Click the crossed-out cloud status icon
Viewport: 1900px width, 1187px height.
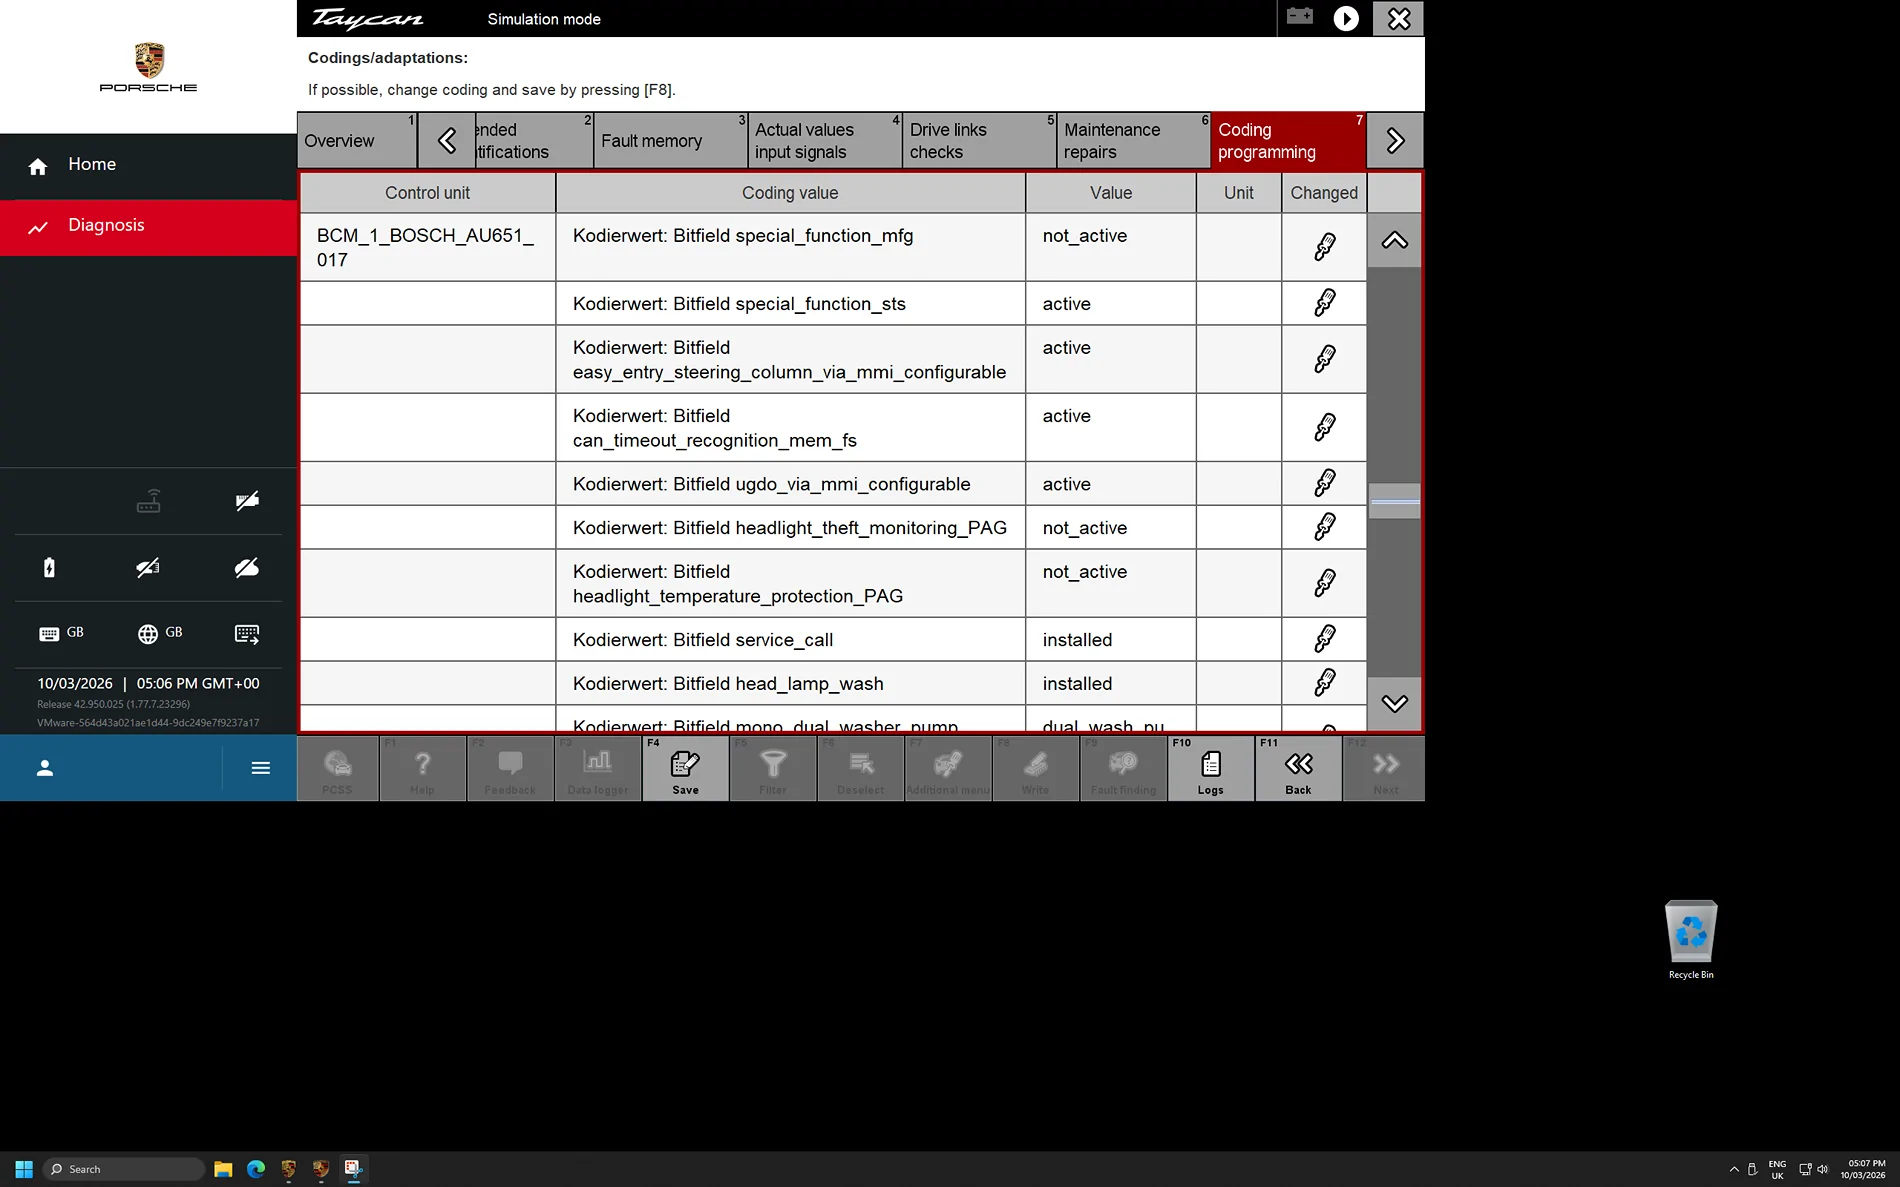click(x=246, y=568)
